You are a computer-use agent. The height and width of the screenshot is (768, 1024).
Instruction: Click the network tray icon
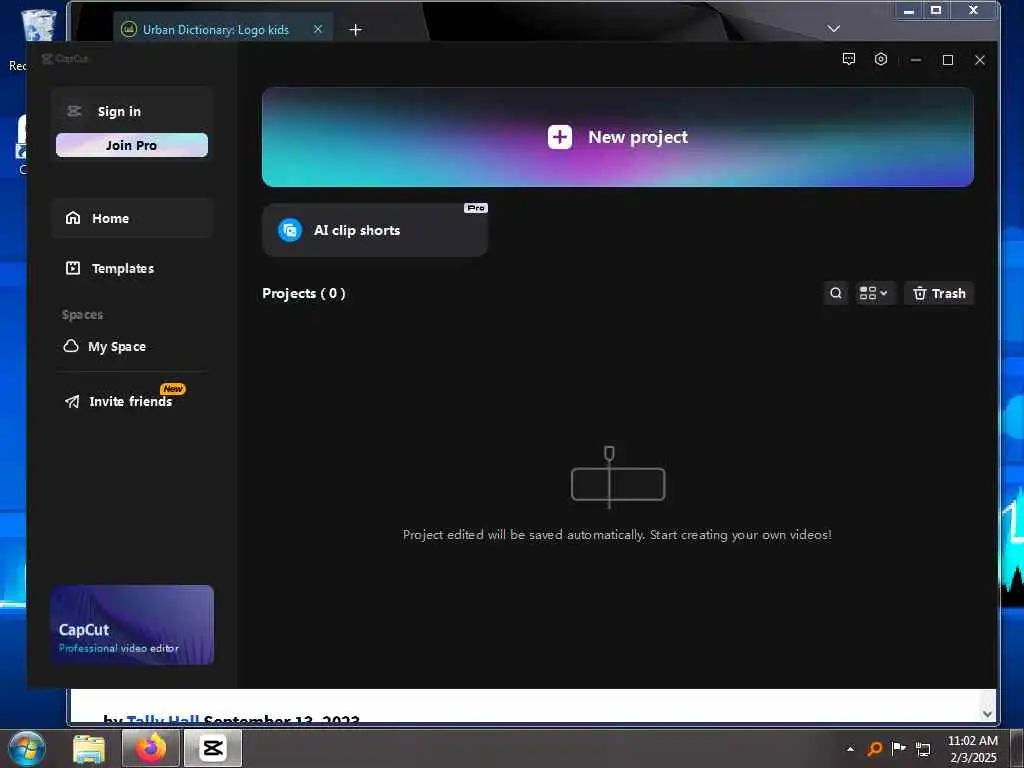point(923,749)
